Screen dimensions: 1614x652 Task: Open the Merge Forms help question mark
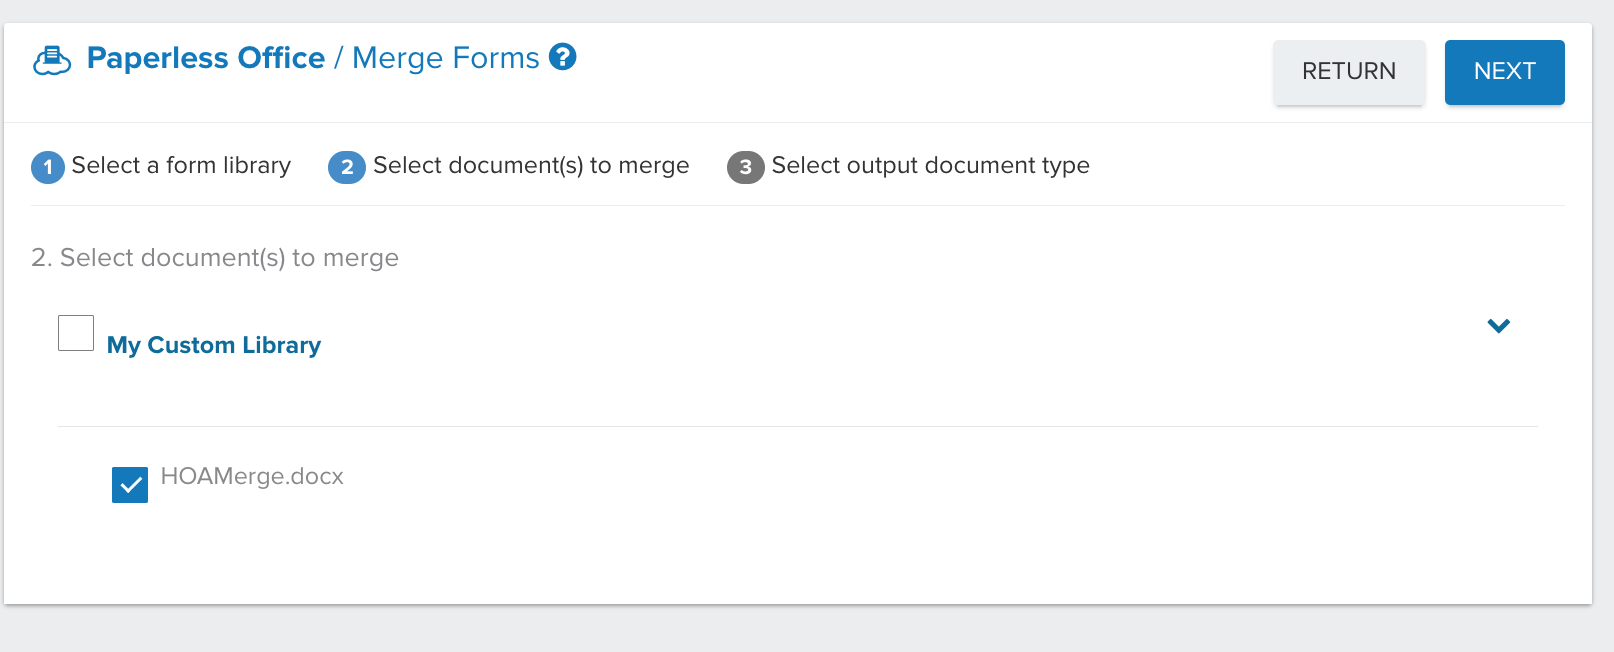coord(563,57)
